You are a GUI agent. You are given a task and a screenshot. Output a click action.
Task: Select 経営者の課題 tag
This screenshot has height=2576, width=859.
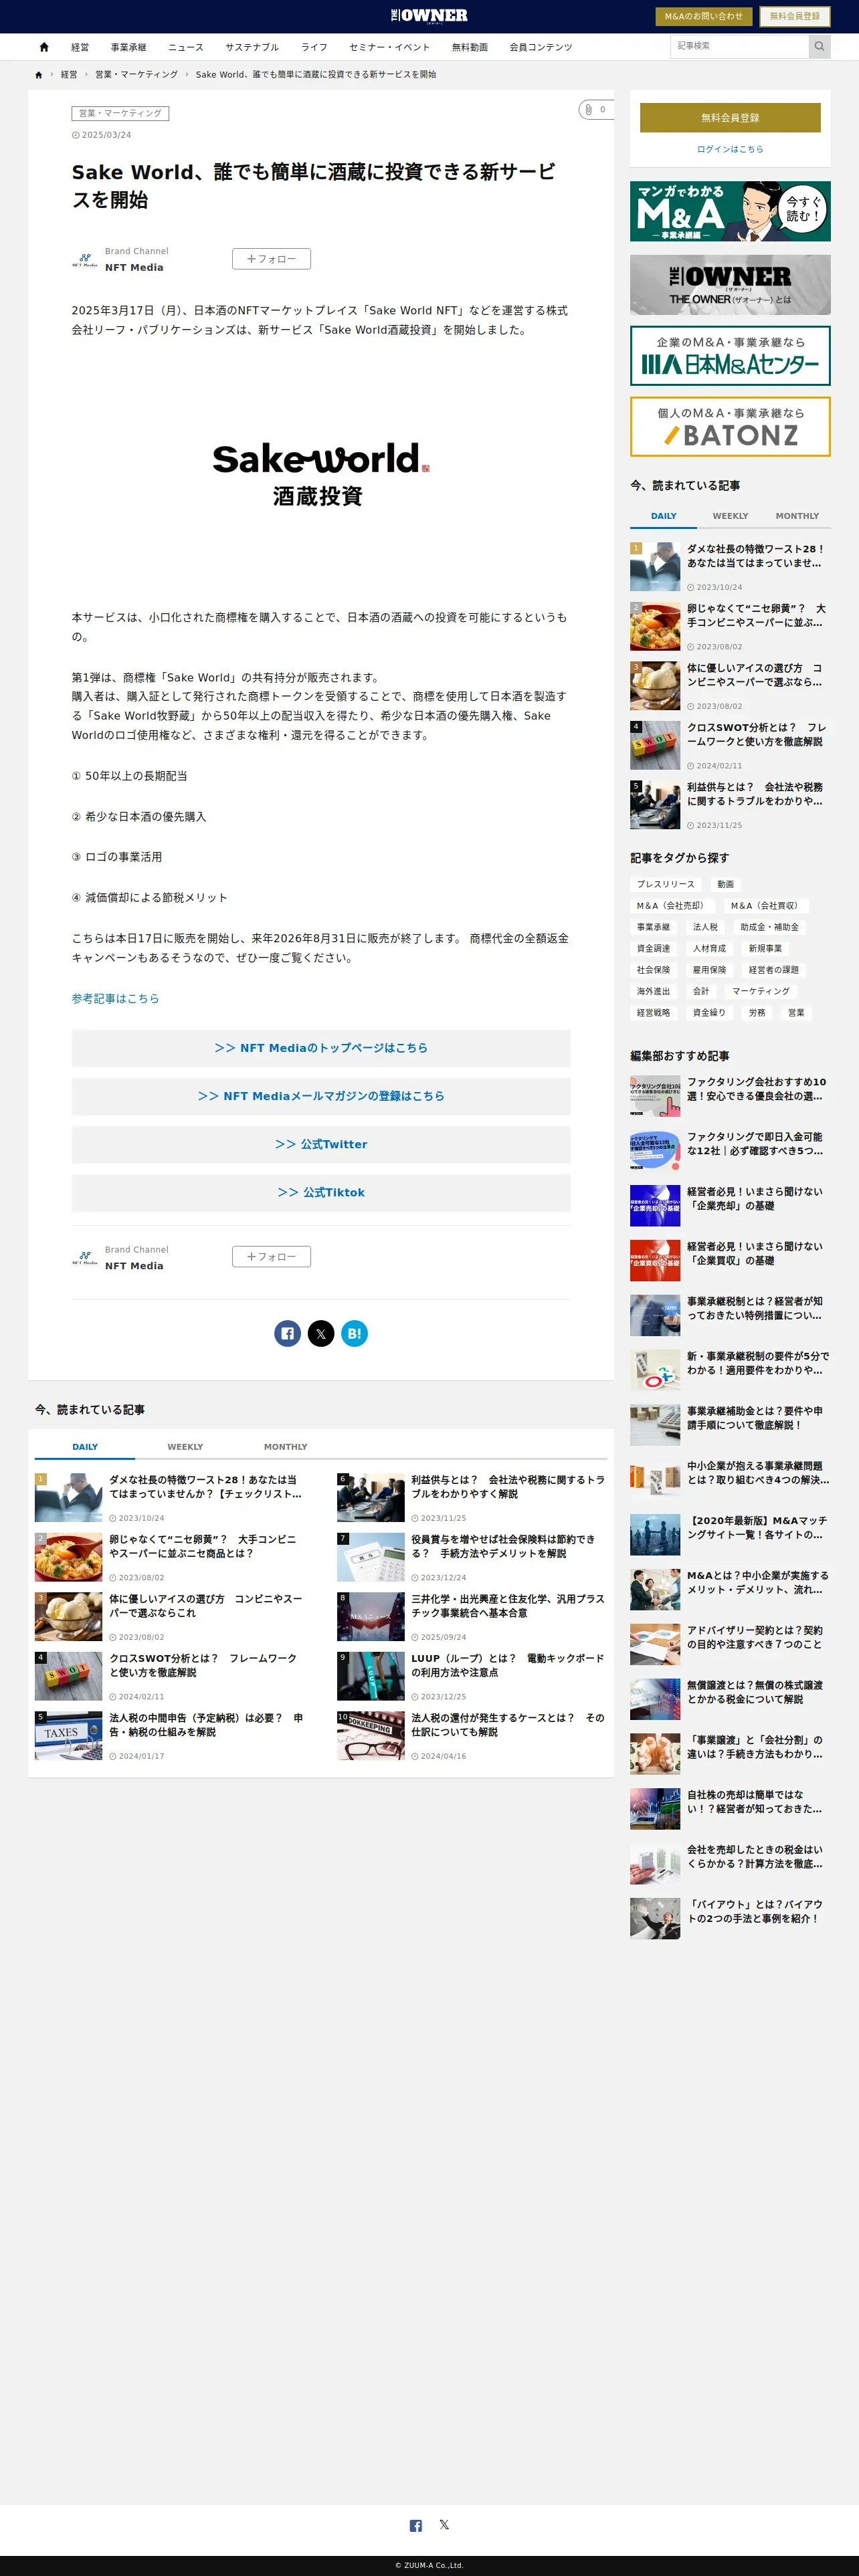(773, 970)
